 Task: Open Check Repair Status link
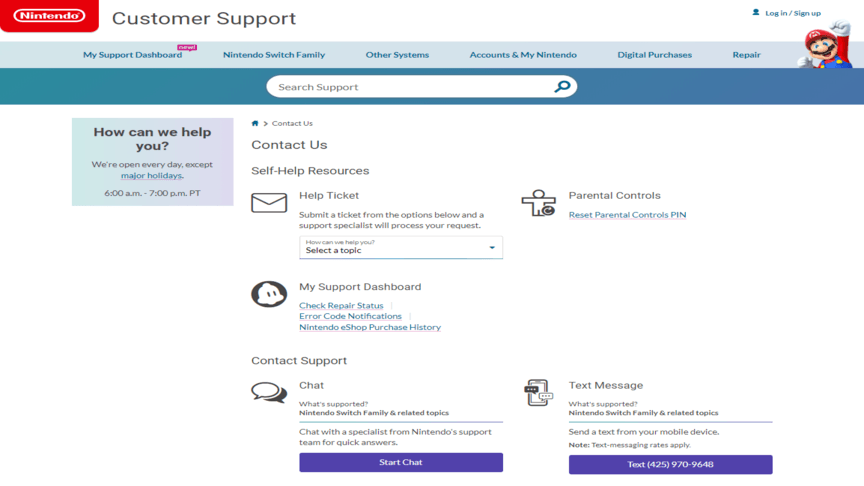point(341,305)
